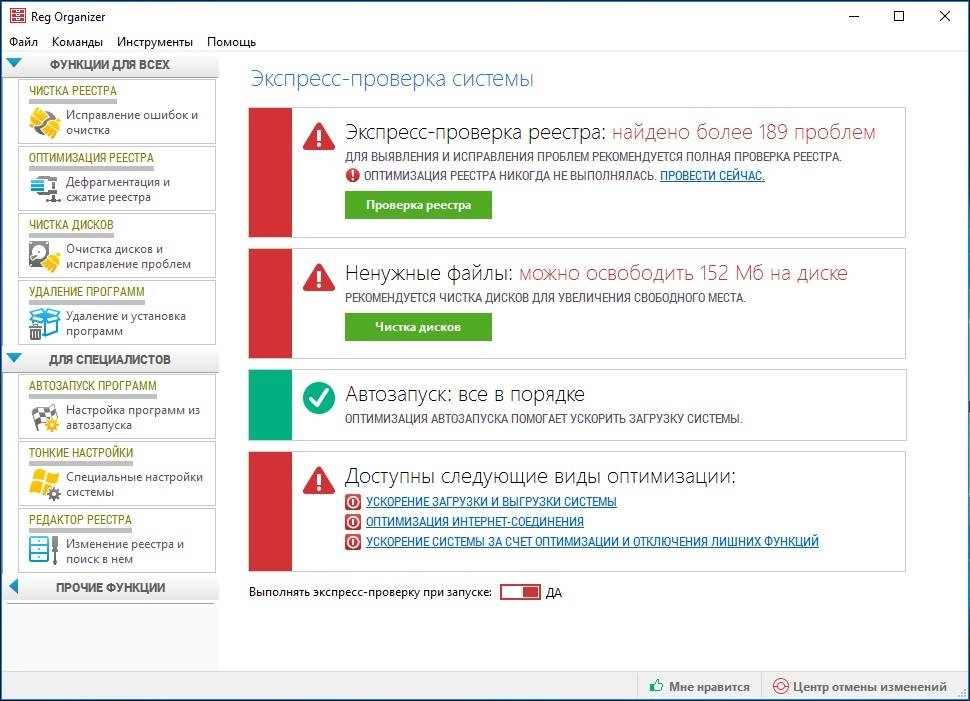Click warning triangle beside unneeded files

coord(319,277)
